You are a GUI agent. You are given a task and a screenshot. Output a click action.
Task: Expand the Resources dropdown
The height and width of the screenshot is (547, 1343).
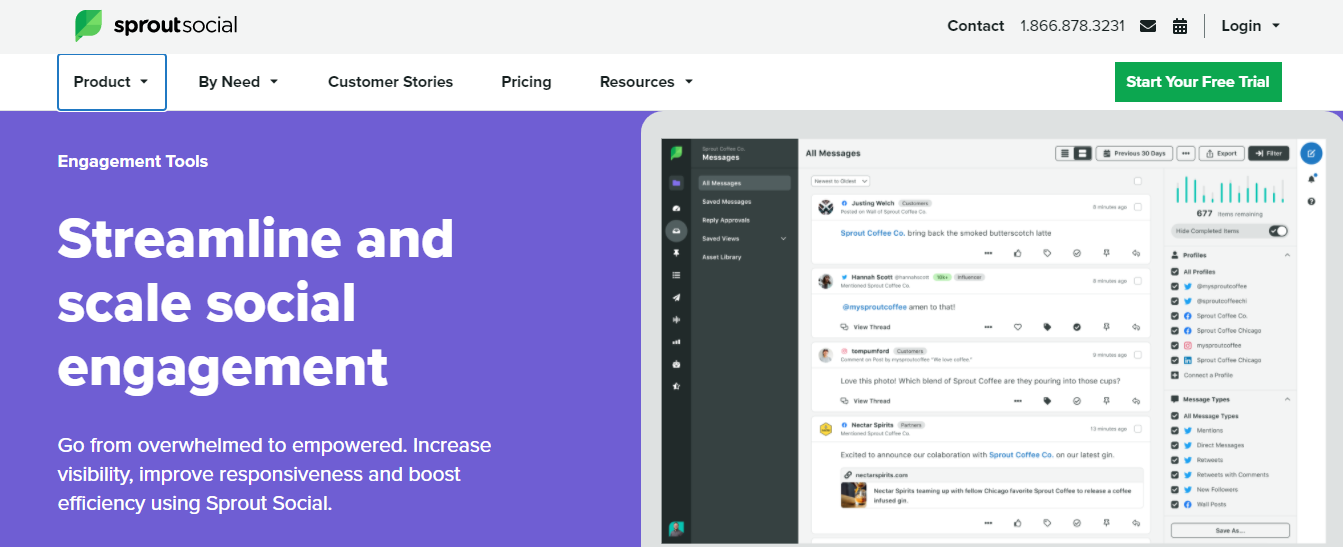[x=646, y=82]
